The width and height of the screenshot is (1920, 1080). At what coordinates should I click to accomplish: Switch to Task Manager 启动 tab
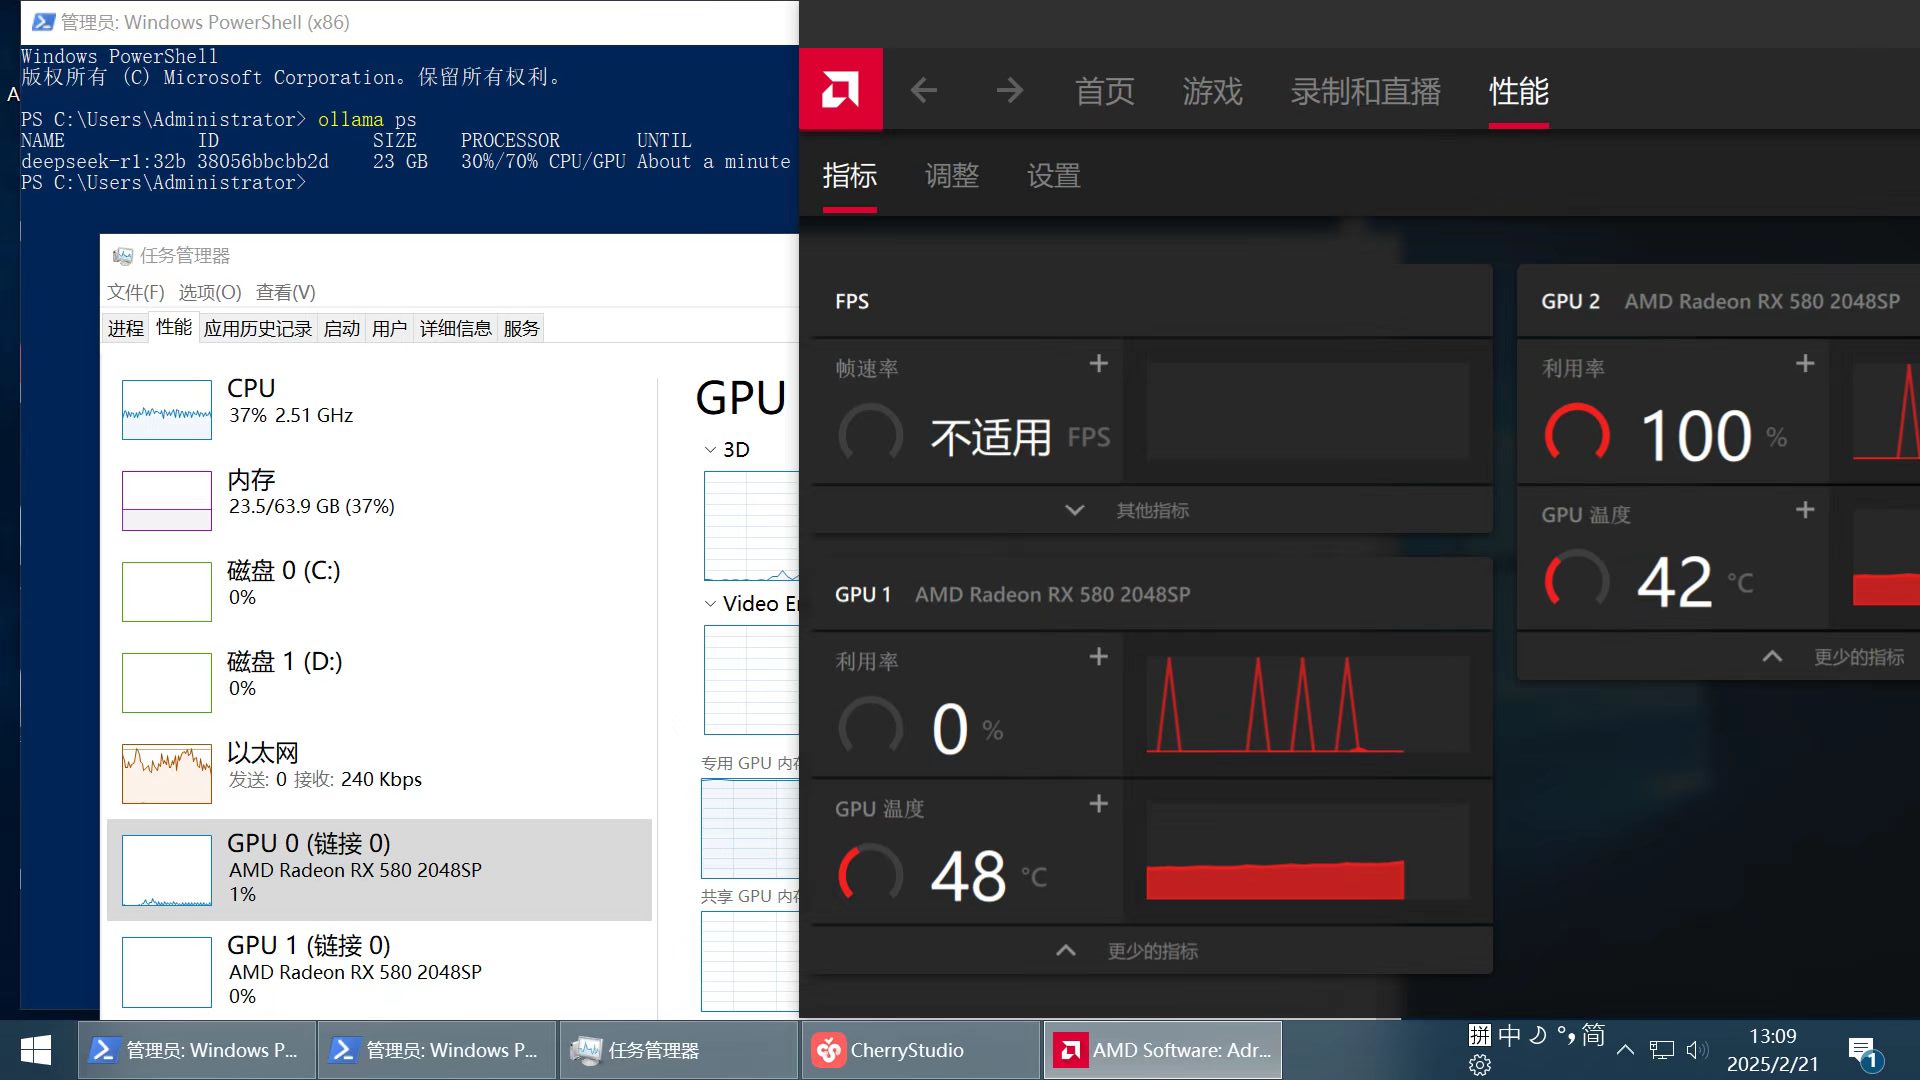tap(342, 328)
